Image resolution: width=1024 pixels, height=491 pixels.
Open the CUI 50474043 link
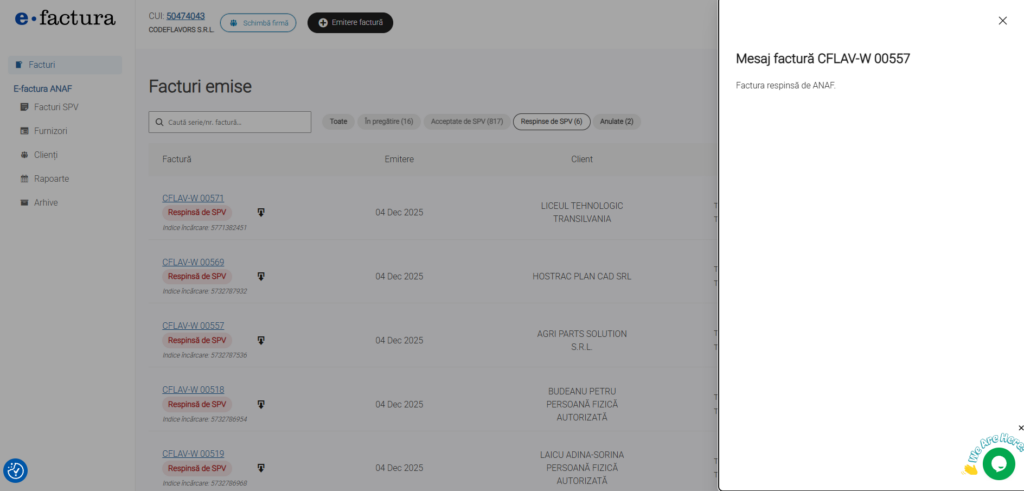(185, 16)
